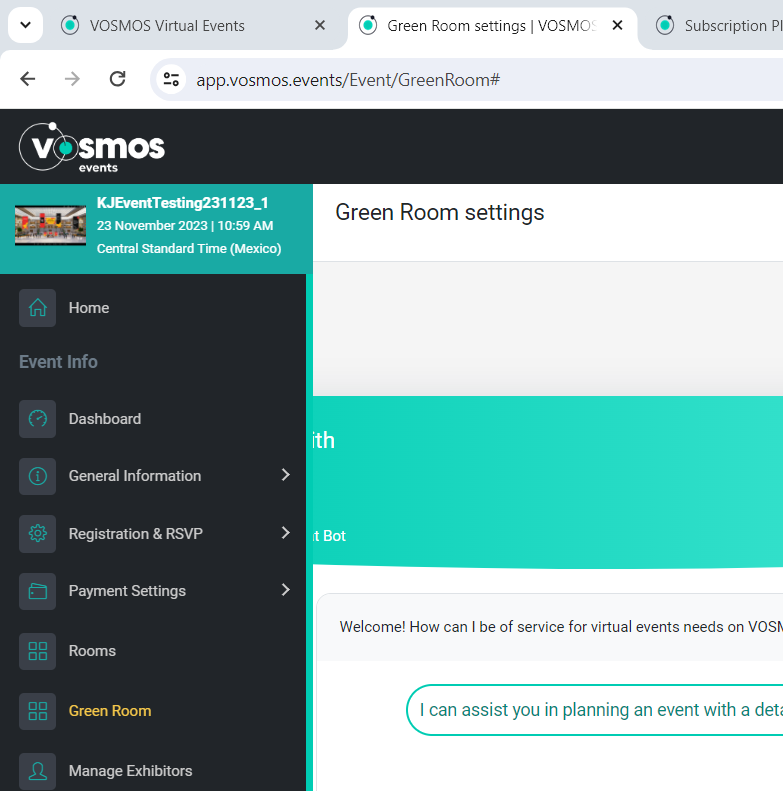Screen dimensions: 783x791
Task: Click the VOSMOS events logo
Action: (92, 147)
